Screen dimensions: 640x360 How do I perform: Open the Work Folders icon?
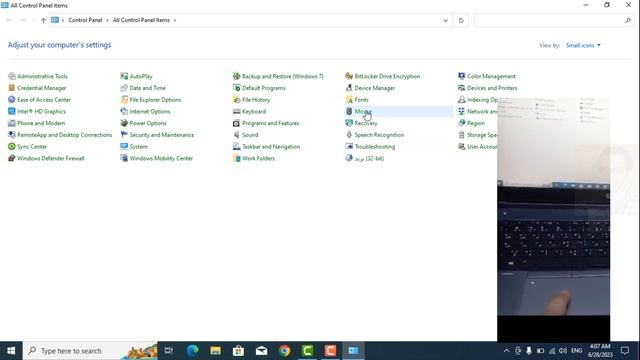pyautogui.click(x=236, y=158)
